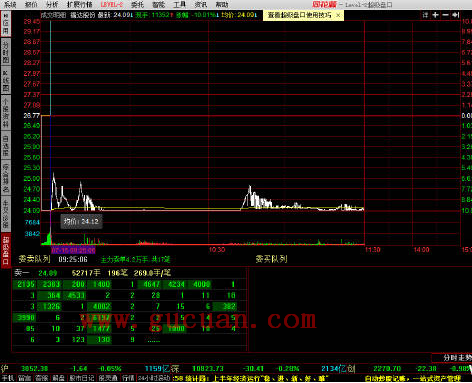
Task: Click the 269.0手/笔 average value
Action: pos(152,273)
